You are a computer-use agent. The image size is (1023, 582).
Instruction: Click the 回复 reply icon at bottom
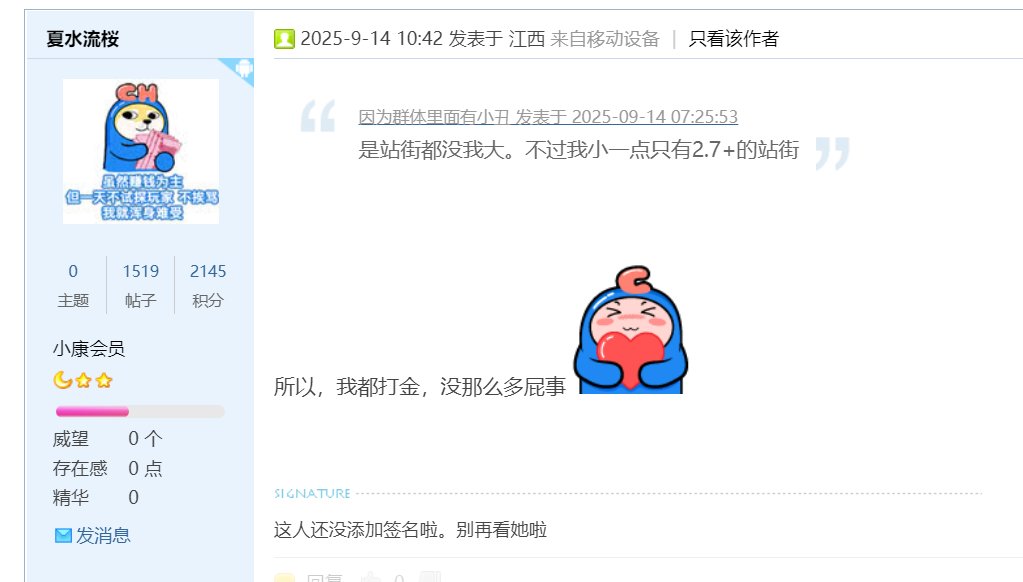(284, 578)
